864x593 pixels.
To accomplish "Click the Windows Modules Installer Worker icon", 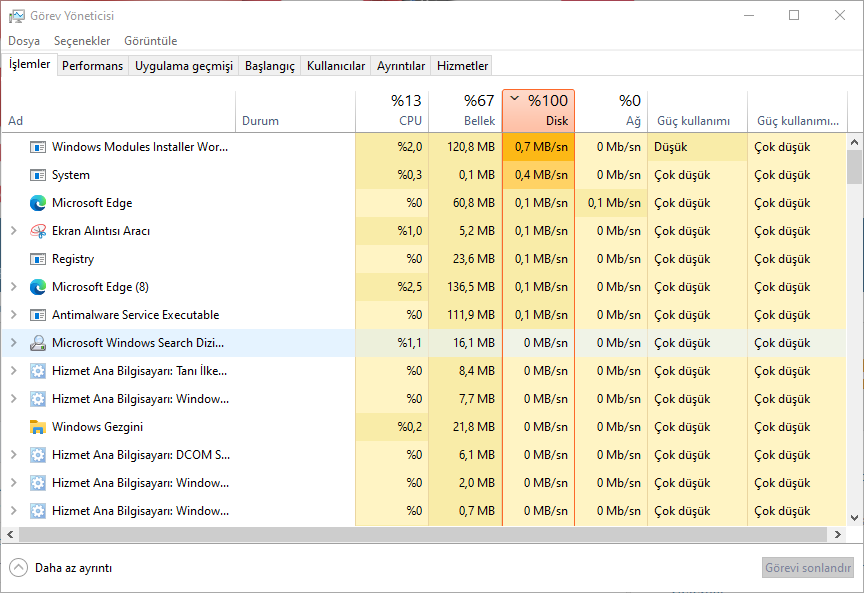I will [x=38, y=147].
